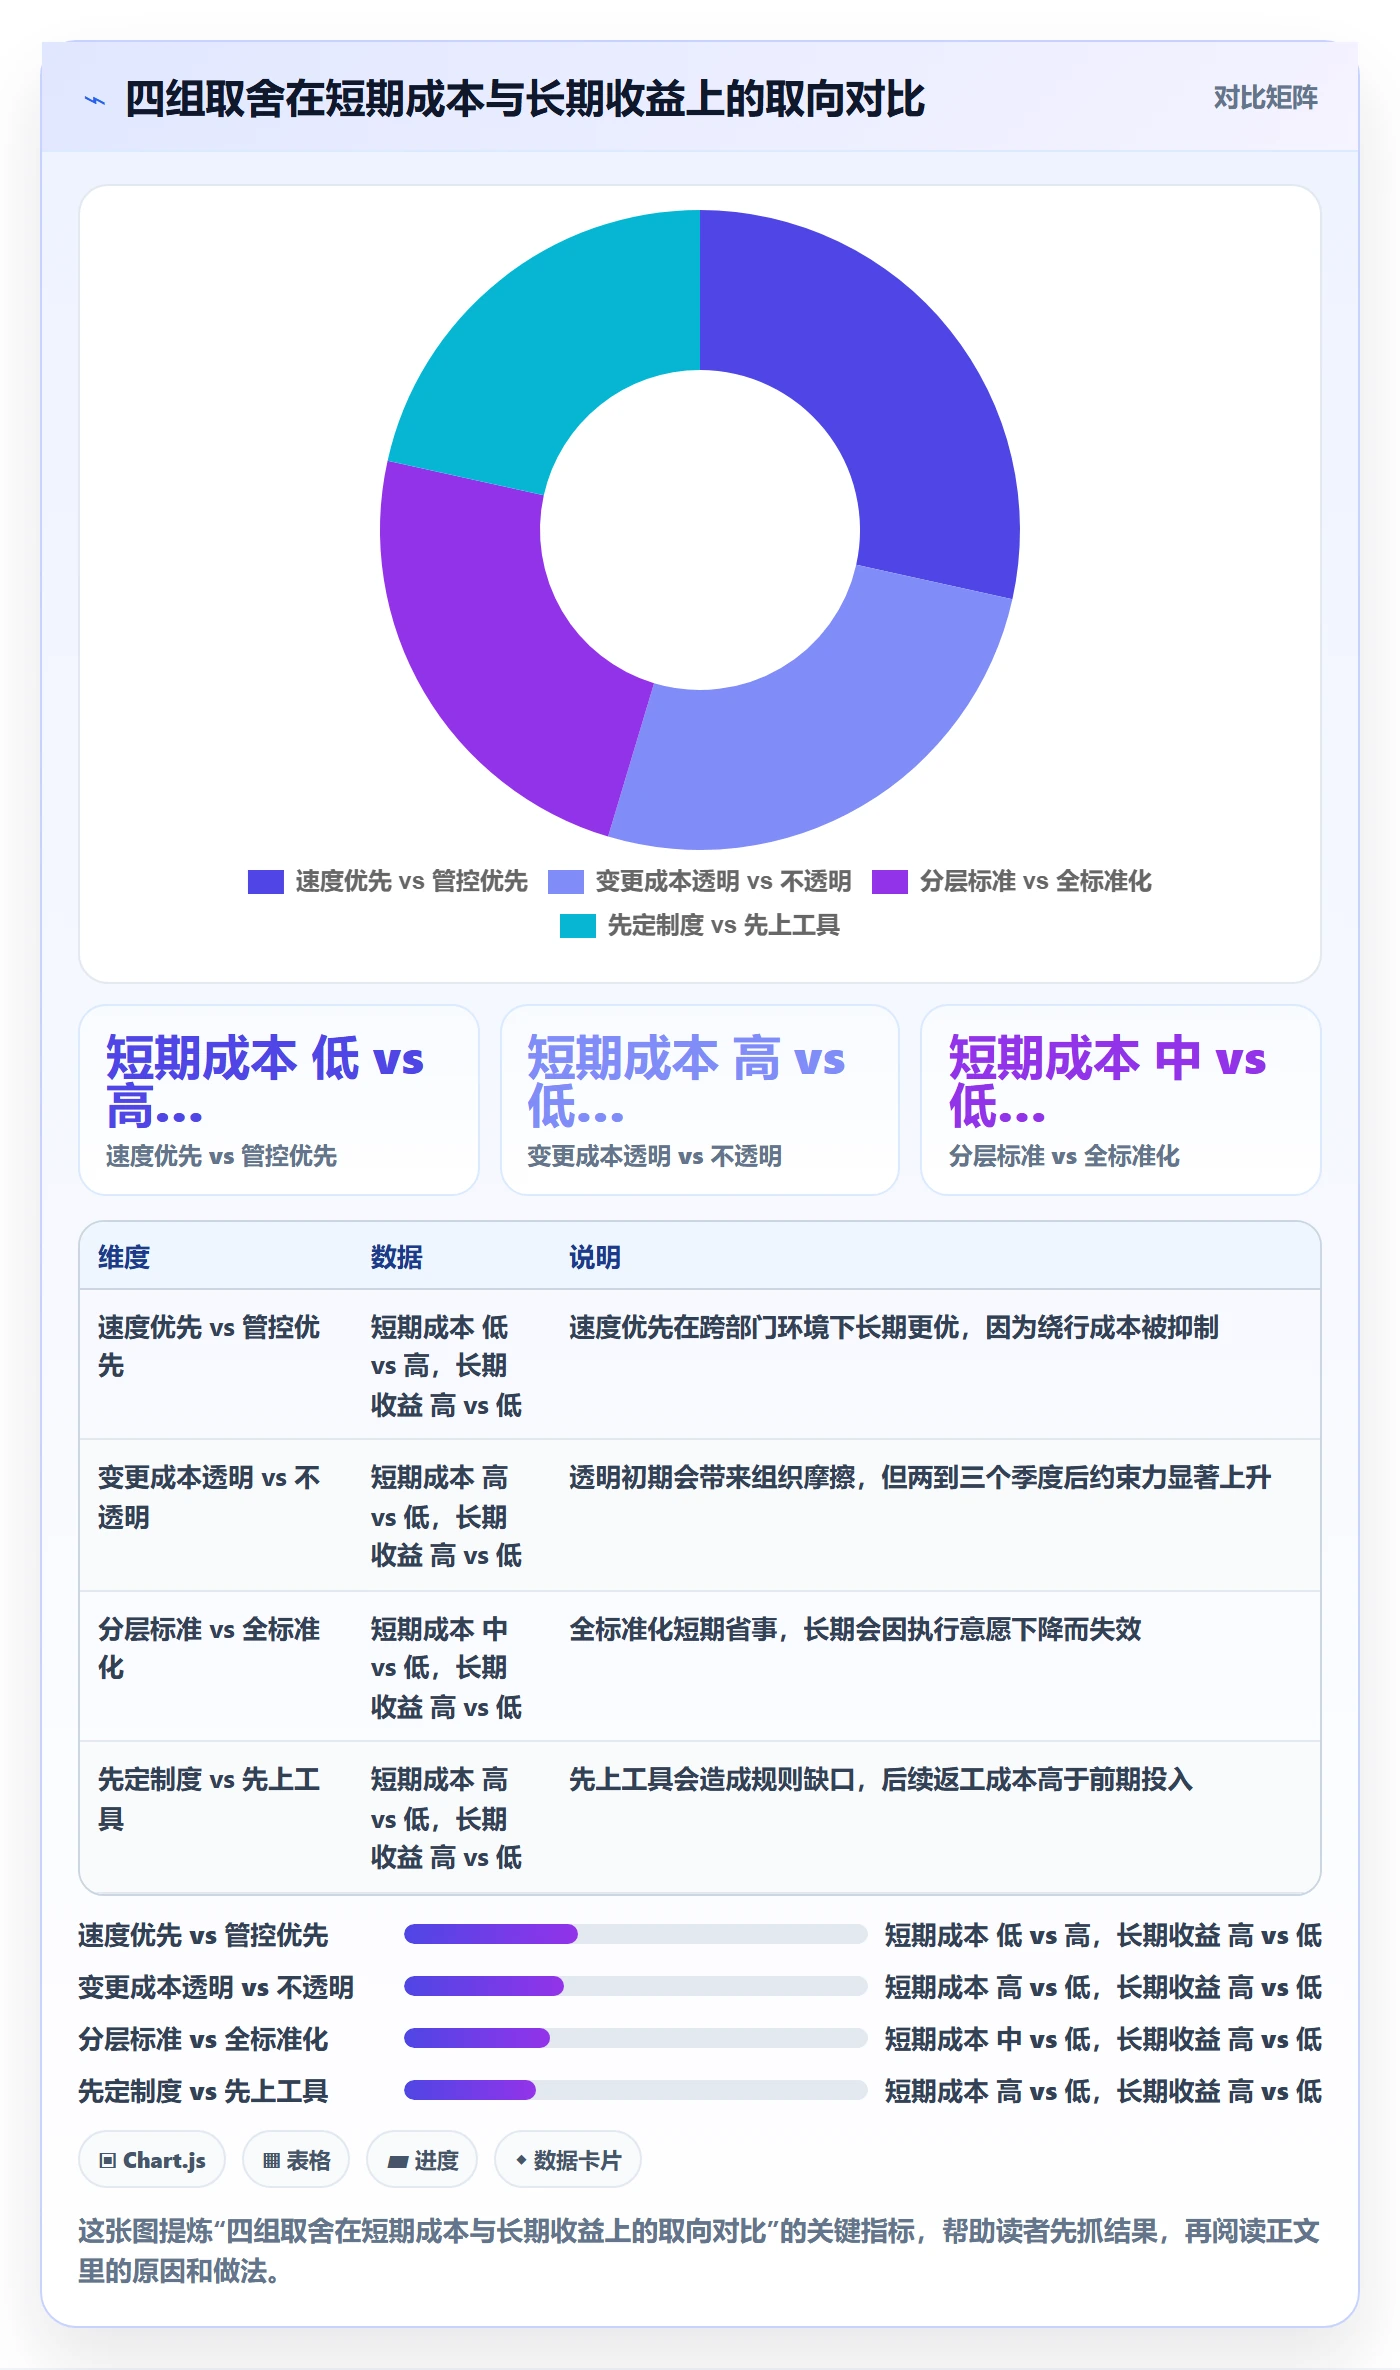Click the 速度优先 vs 管控优先 progress bar

click(x=635, y=1934)
